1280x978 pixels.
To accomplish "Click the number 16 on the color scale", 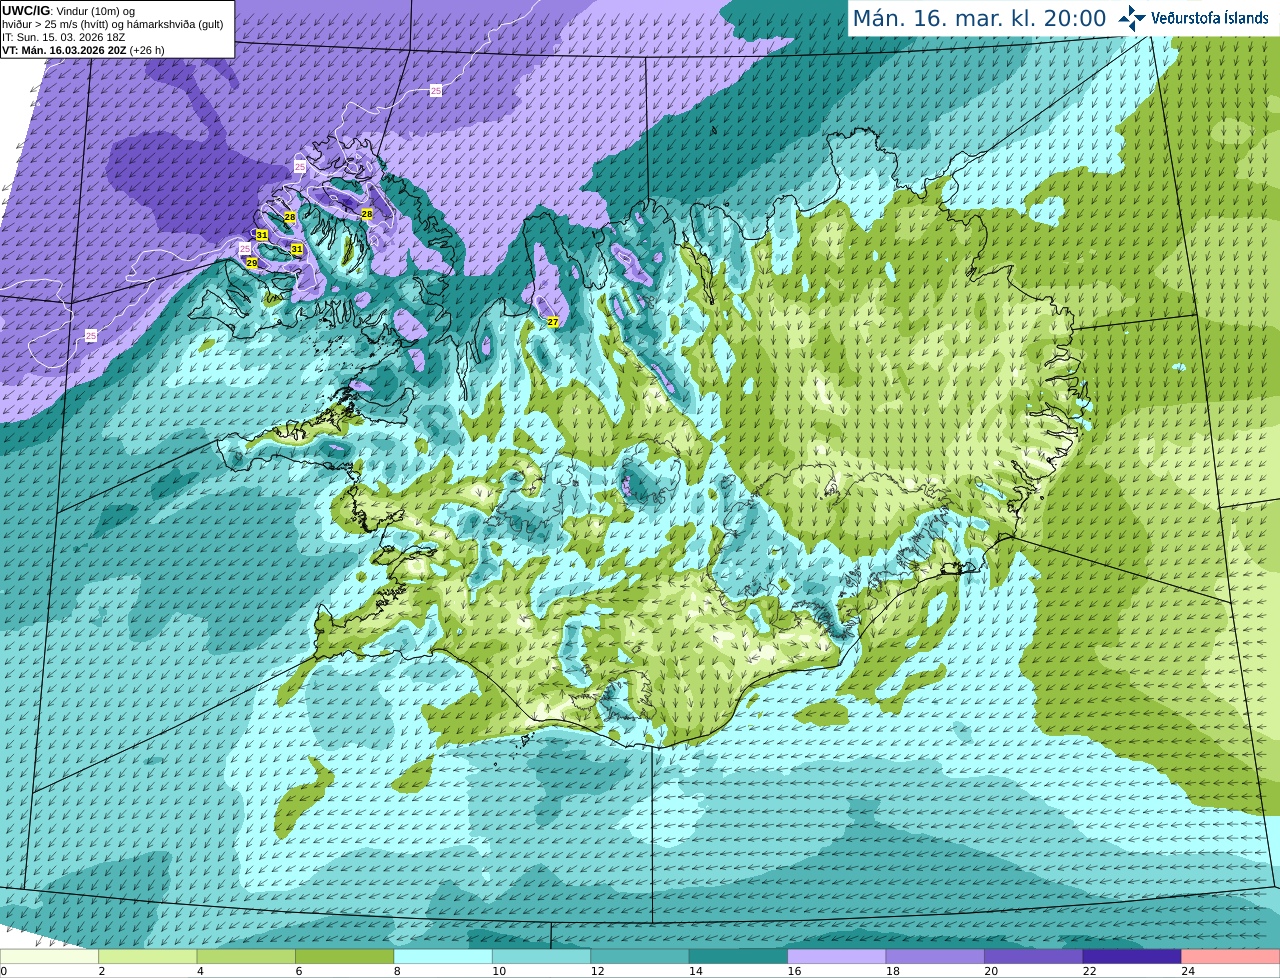I will [x=794, y=971].
